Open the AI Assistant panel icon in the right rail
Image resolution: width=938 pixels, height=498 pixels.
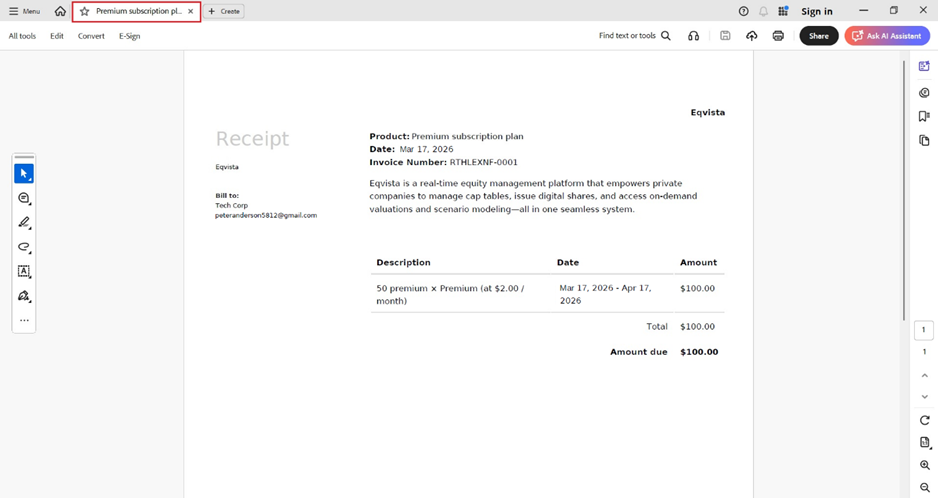pos(924,66)
